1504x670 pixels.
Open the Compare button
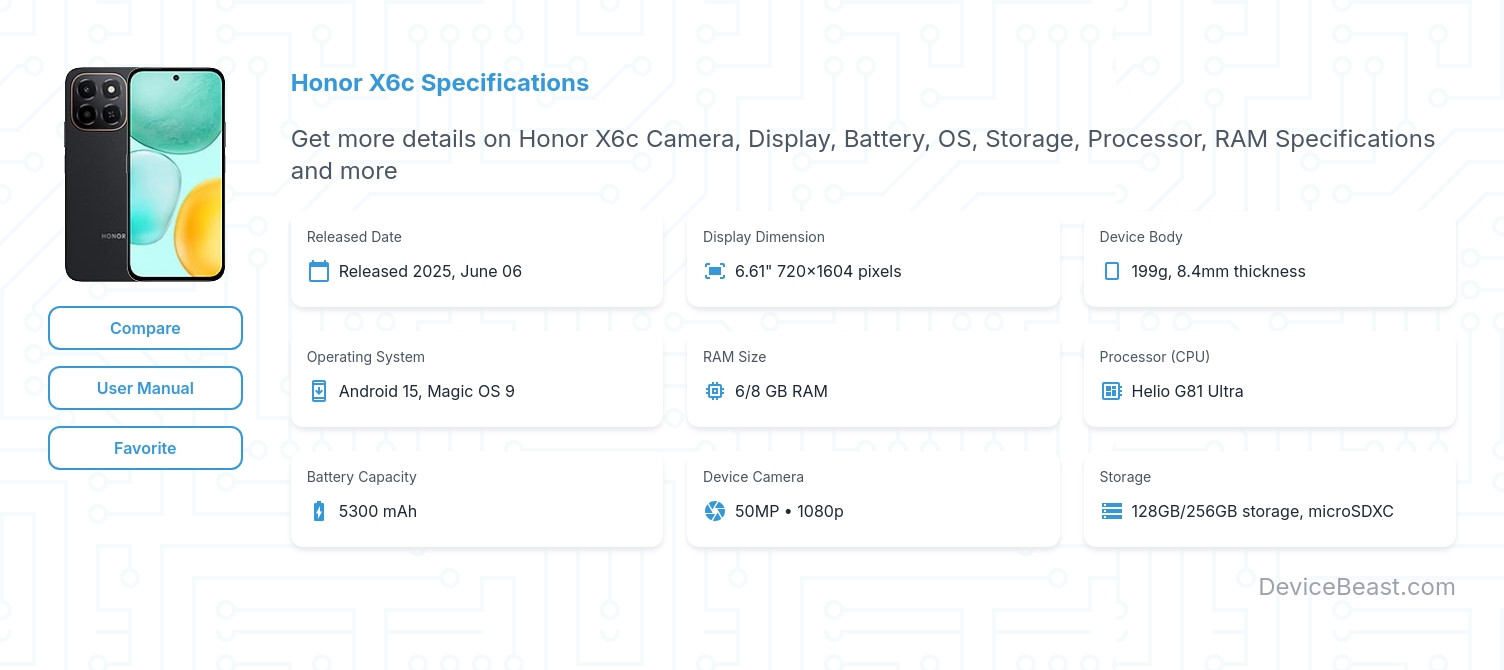tap(145, 328)
